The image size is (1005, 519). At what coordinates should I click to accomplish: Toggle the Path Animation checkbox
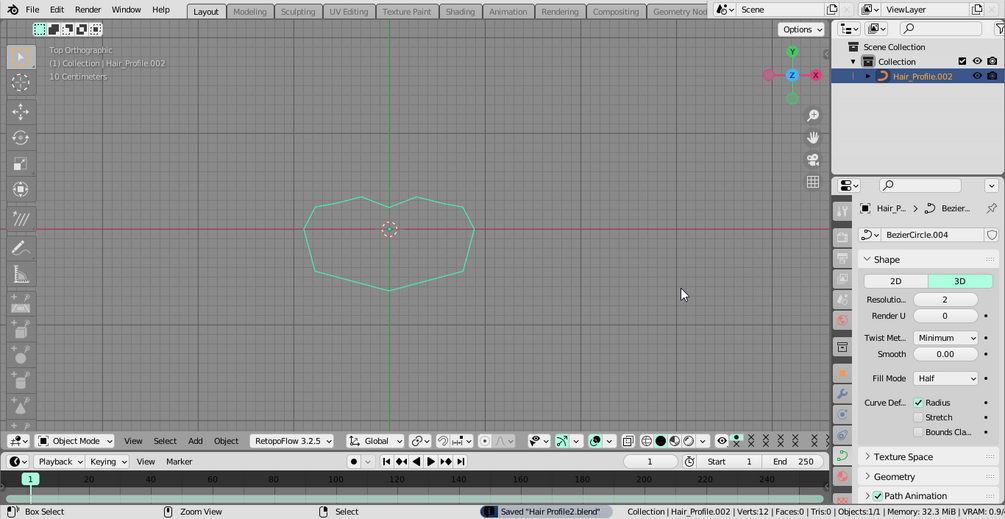pyautogui.click(x=877, y=496)
